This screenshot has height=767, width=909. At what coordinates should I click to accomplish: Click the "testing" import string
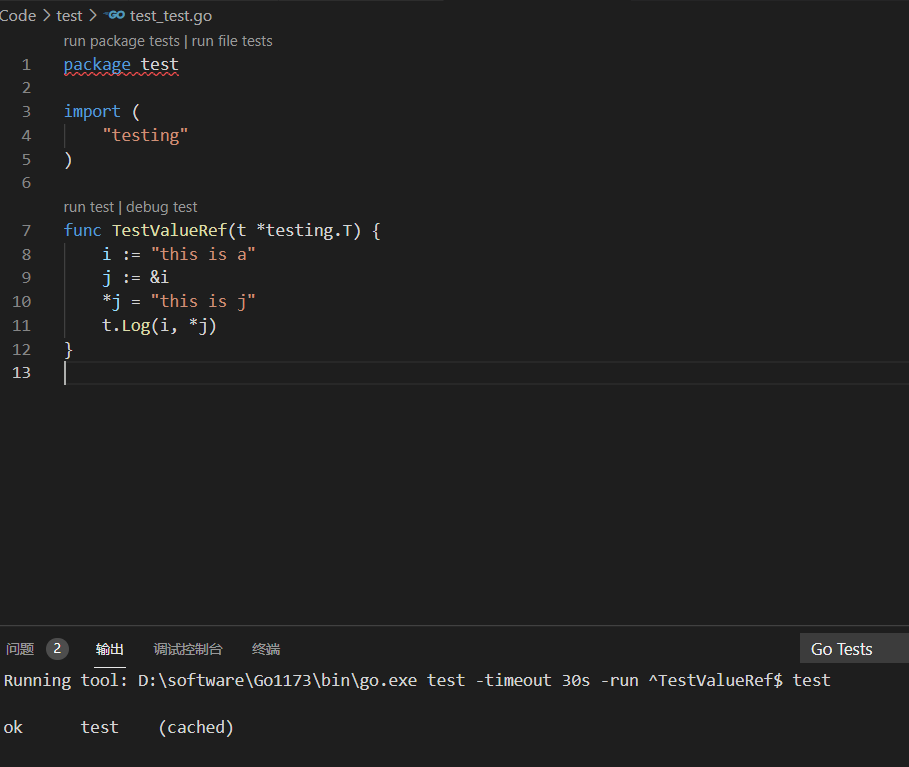pos(145,135)
